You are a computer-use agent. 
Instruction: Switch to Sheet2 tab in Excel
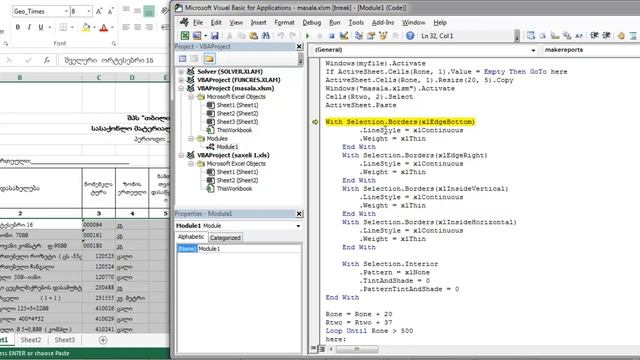tap(31, 340)
